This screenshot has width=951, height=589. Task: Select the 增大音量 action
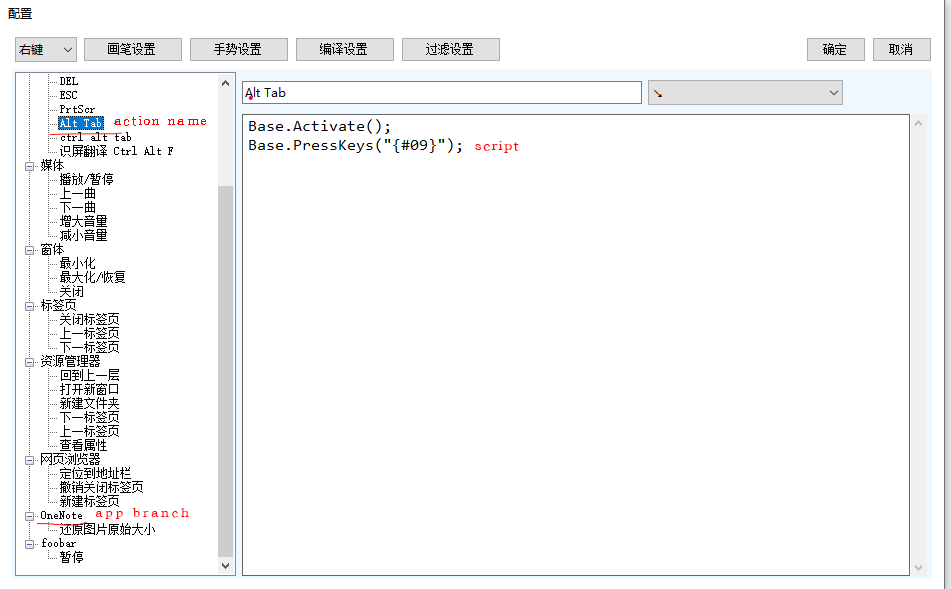click(x=83, y=222)
